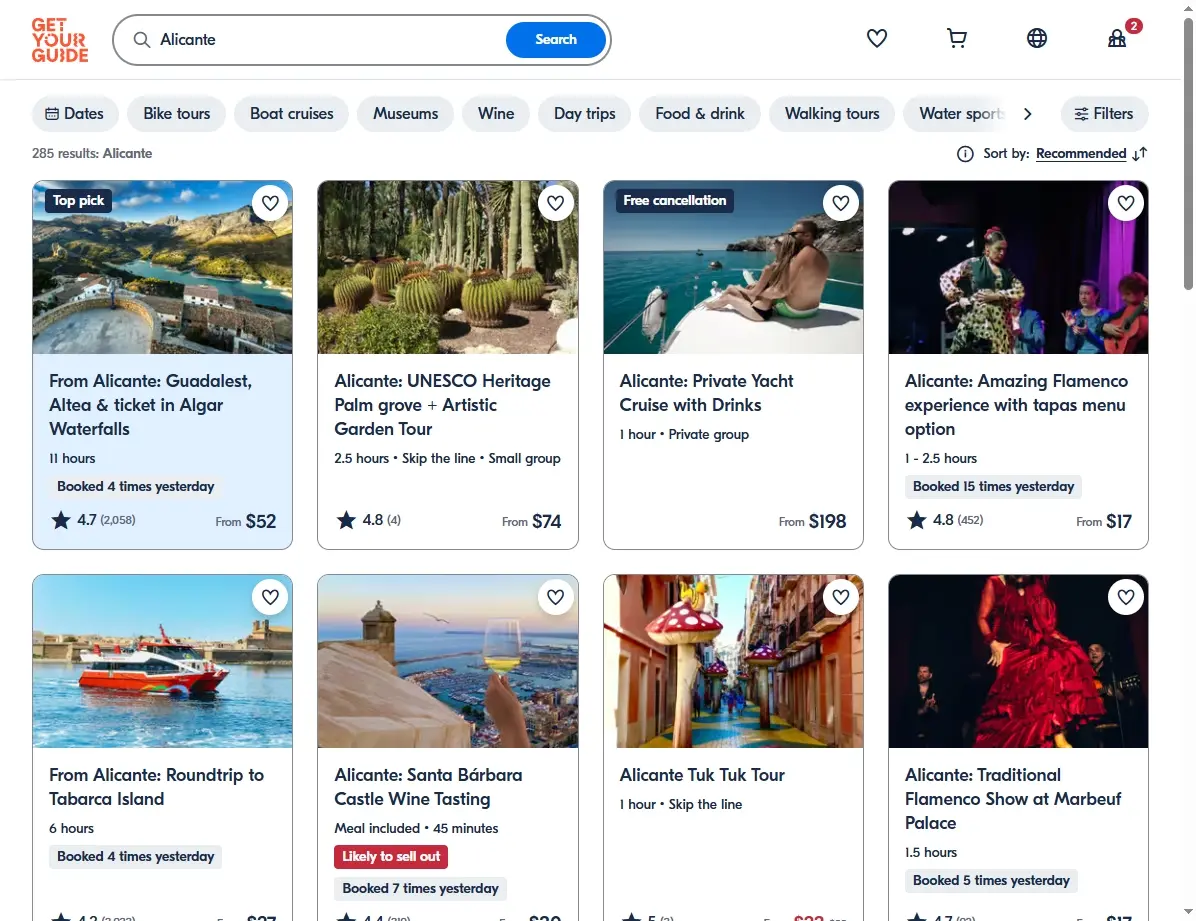Toggle wishlist heart on Private Yacht Cruise
The width and height of the screenshot is (1196, 921).
841,203
